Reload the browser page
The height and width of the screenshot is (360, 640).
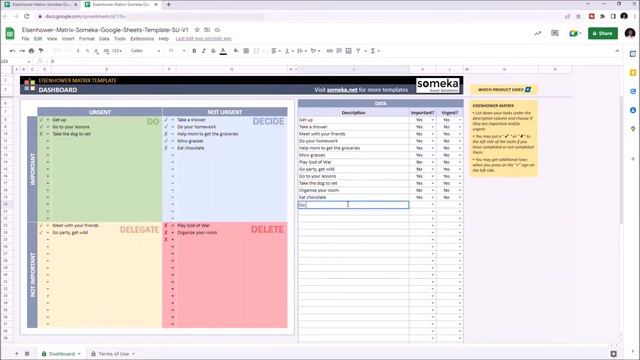[x=27, y=16]
